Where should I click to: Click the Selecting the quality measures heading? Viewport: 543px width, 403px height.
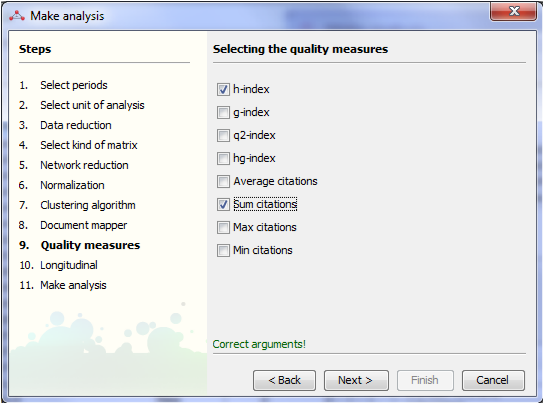pyautogui.click(x=300, y=49)
